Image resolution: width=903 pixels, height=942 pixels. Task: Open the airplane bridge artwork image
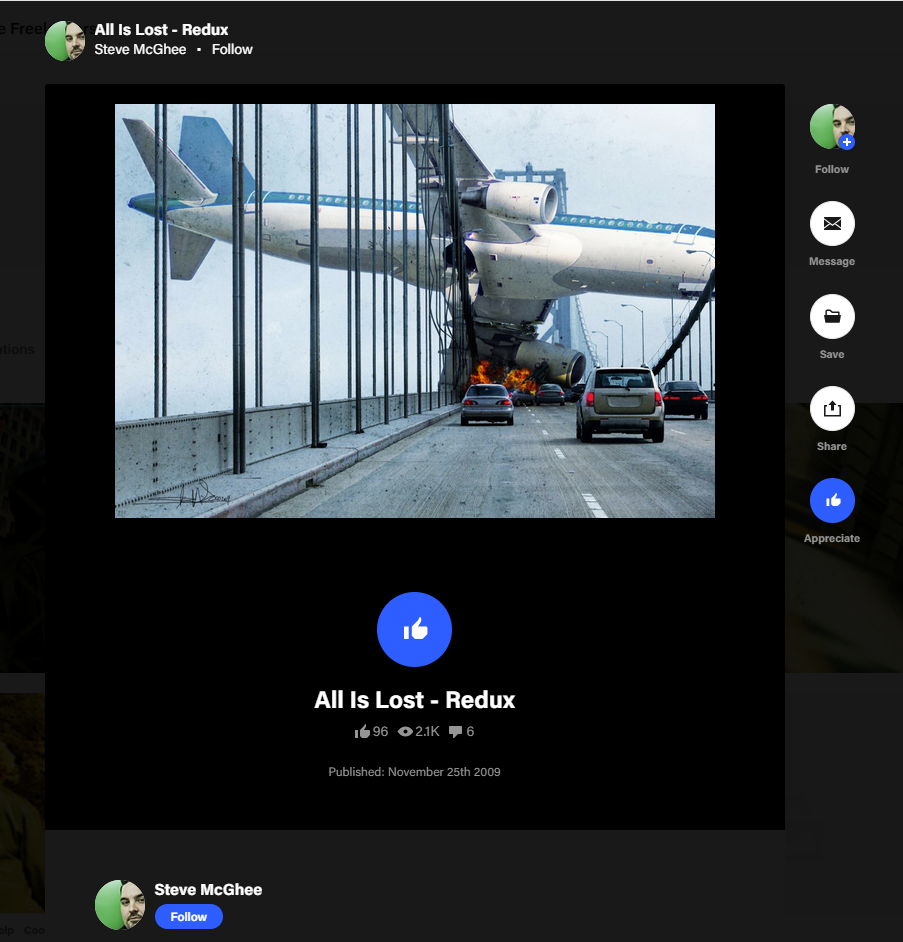414,310
